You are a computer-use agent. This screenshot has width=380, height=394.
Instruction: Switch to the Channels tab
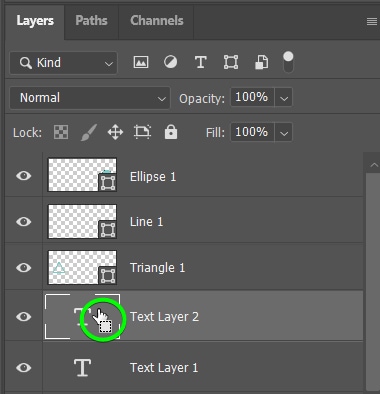(x=157, y=21)
